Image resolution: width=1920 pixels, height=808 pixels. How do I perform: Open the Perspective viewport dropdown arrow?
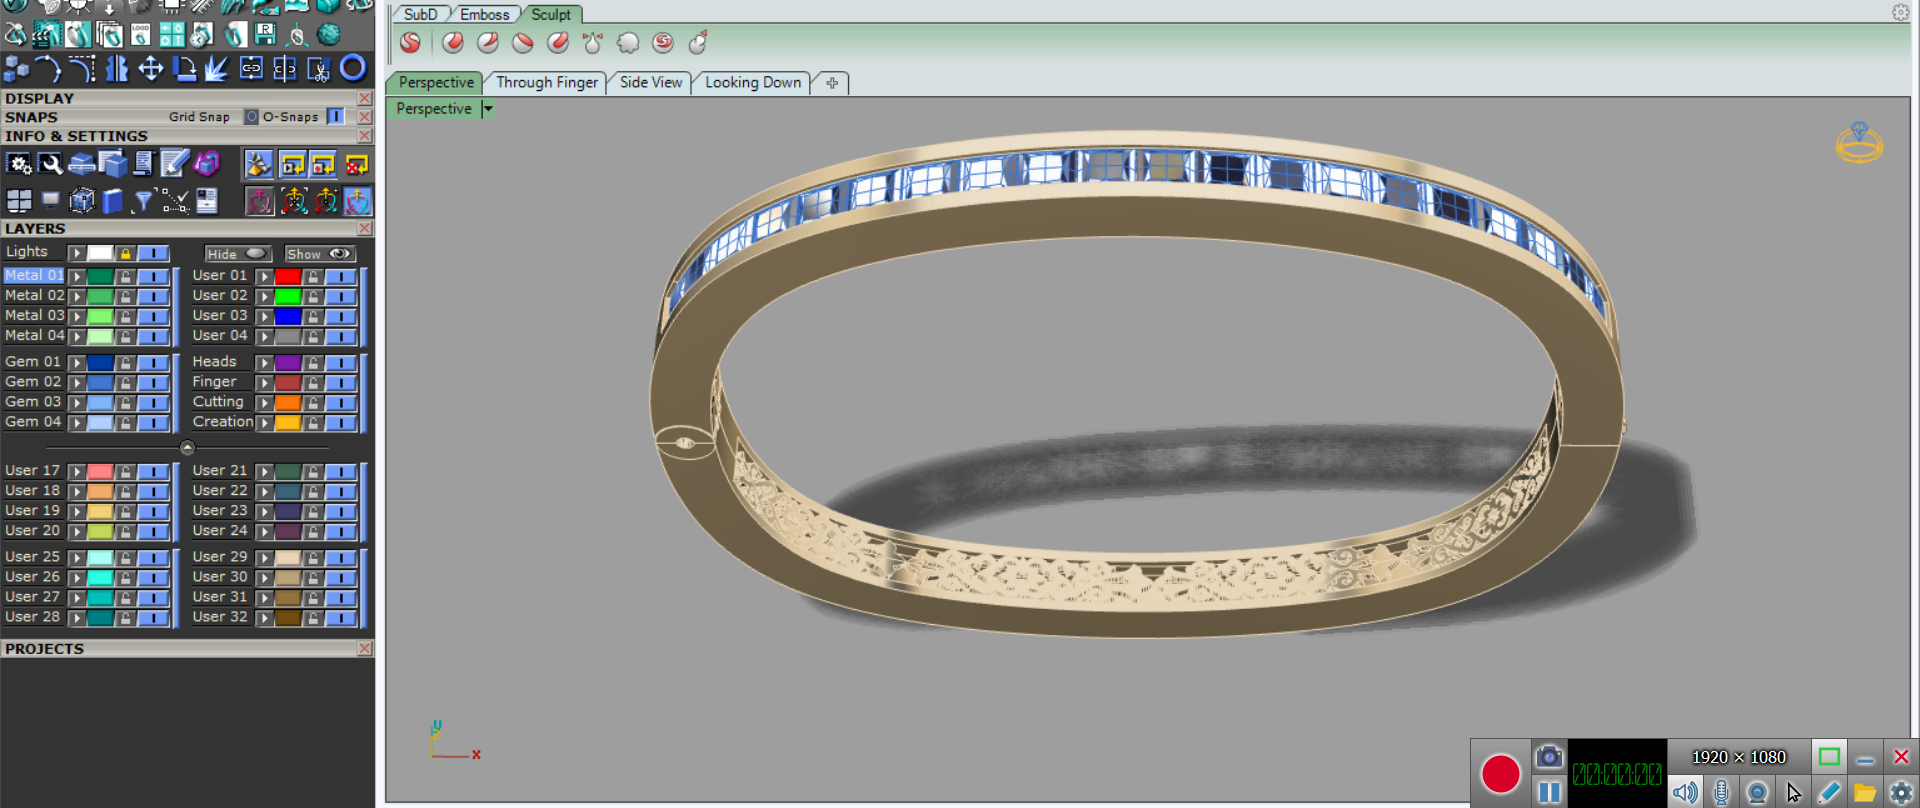[488, 109]
